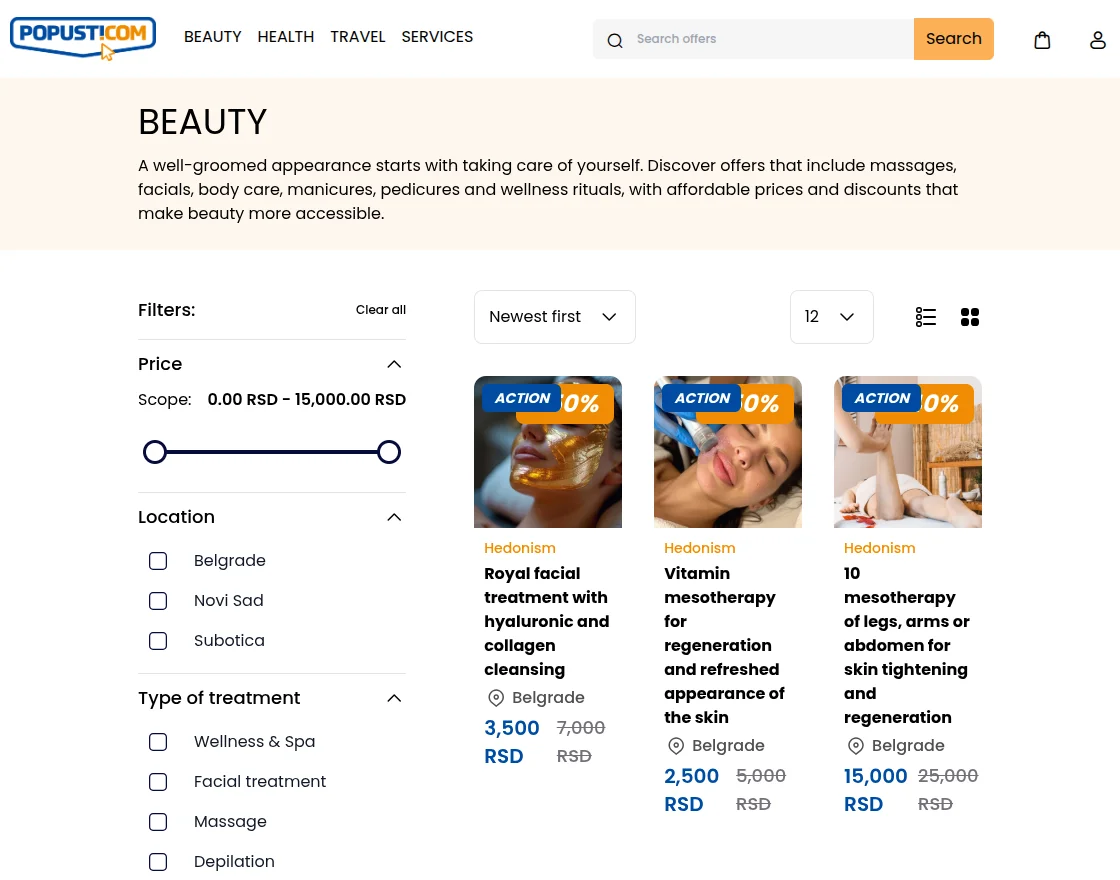The height and width of the screenshot is (880, 1120).
Task: Switch to the HEALTH category
Action: click(x=286, y=37)
